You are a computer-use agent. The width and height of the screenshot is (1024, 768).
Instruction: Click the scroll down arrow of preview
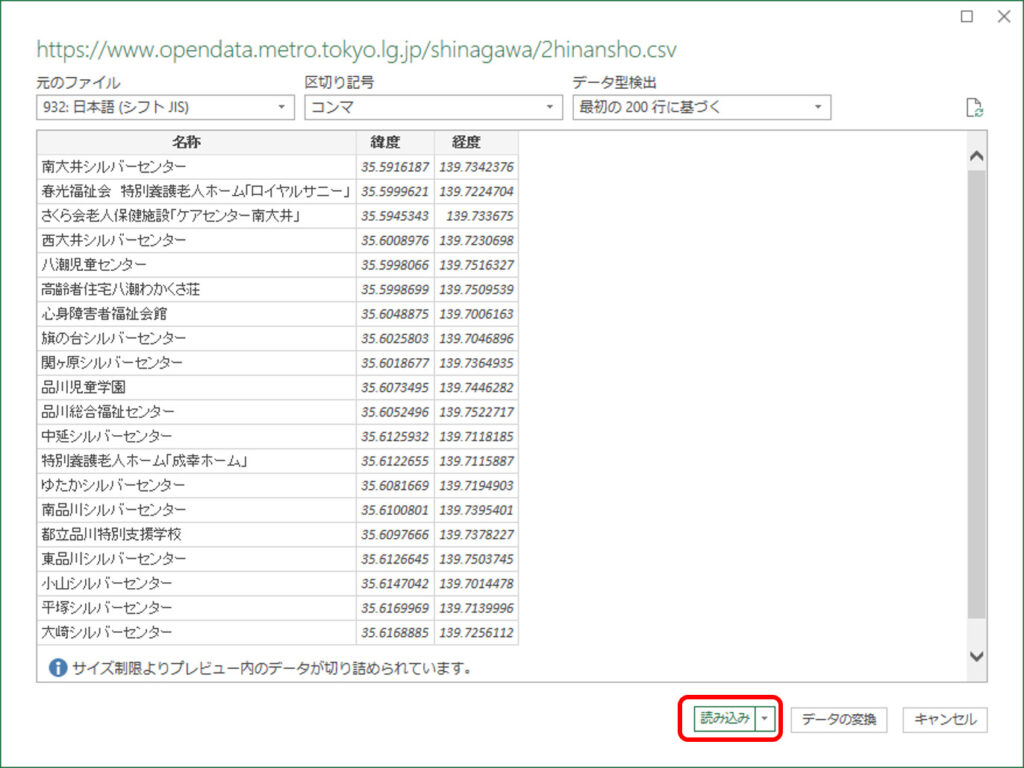976,656
